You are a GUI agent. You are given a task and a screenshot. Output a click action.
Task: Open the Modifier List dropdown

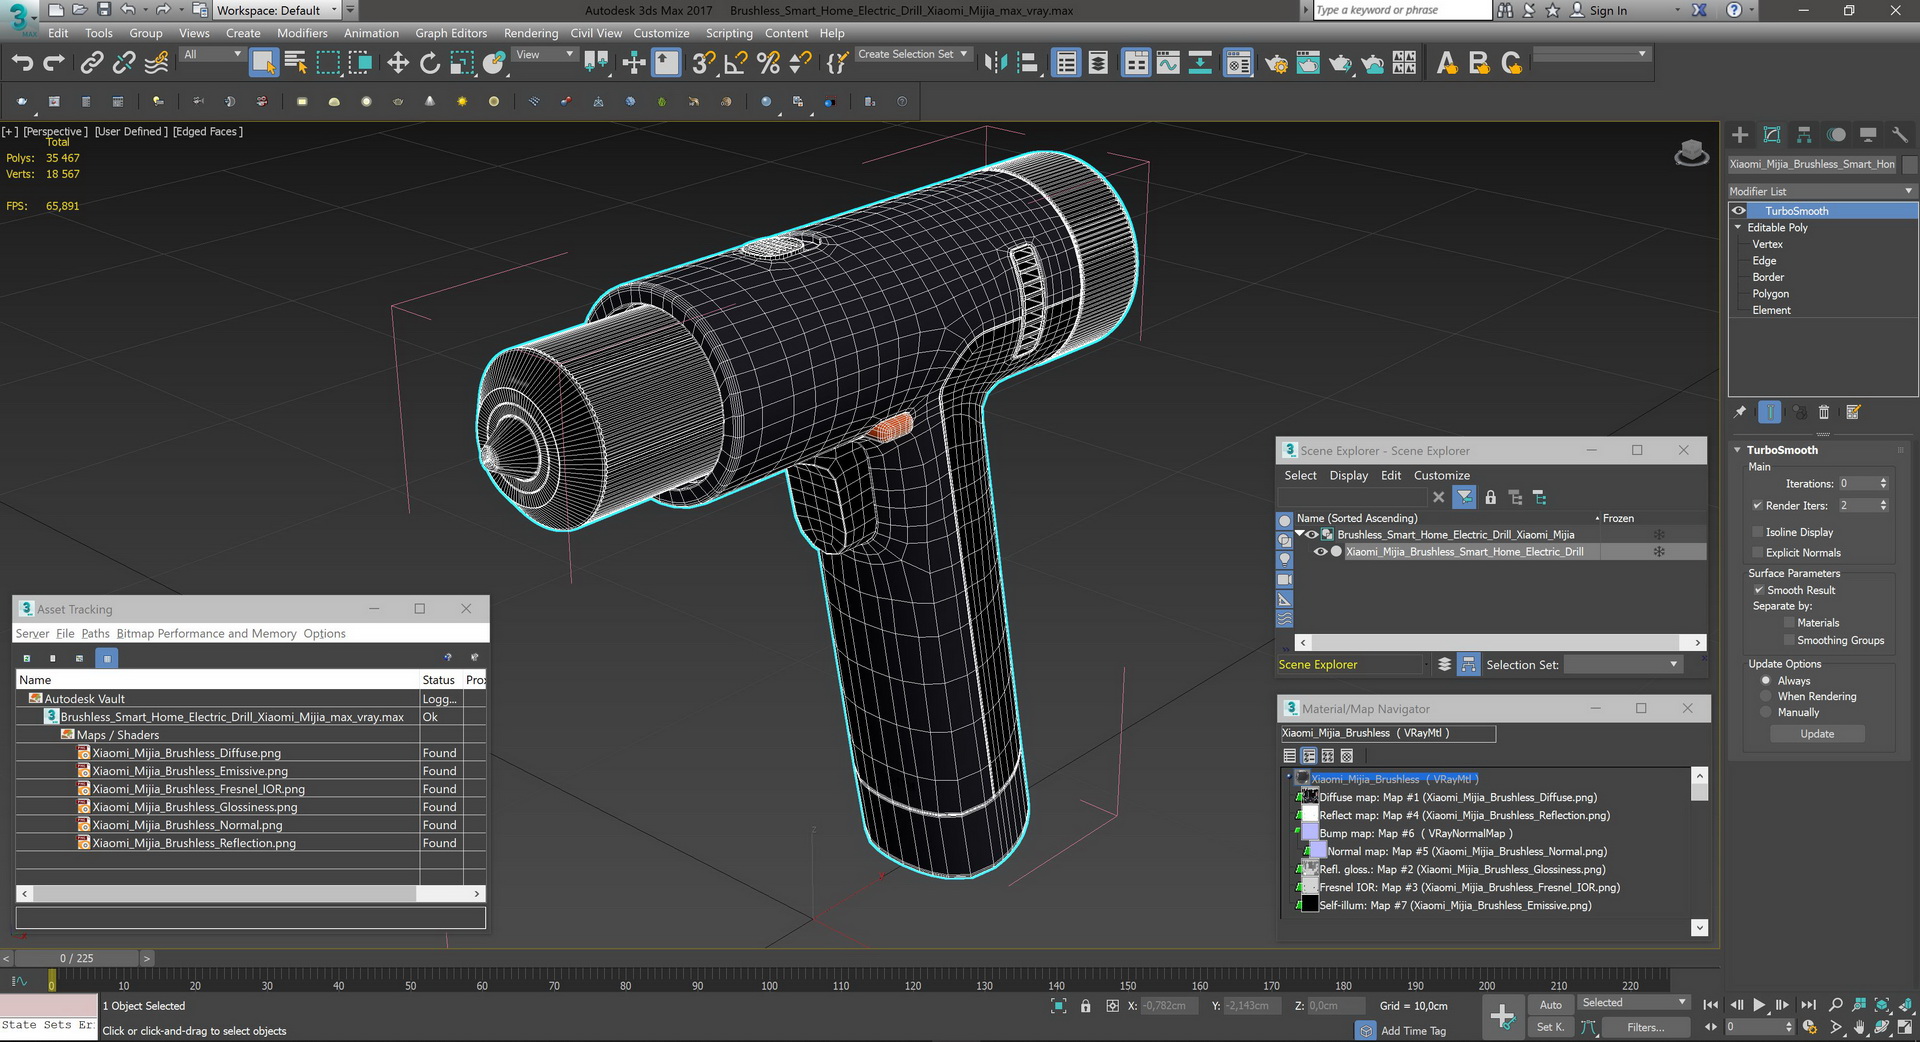point(1822,191)
